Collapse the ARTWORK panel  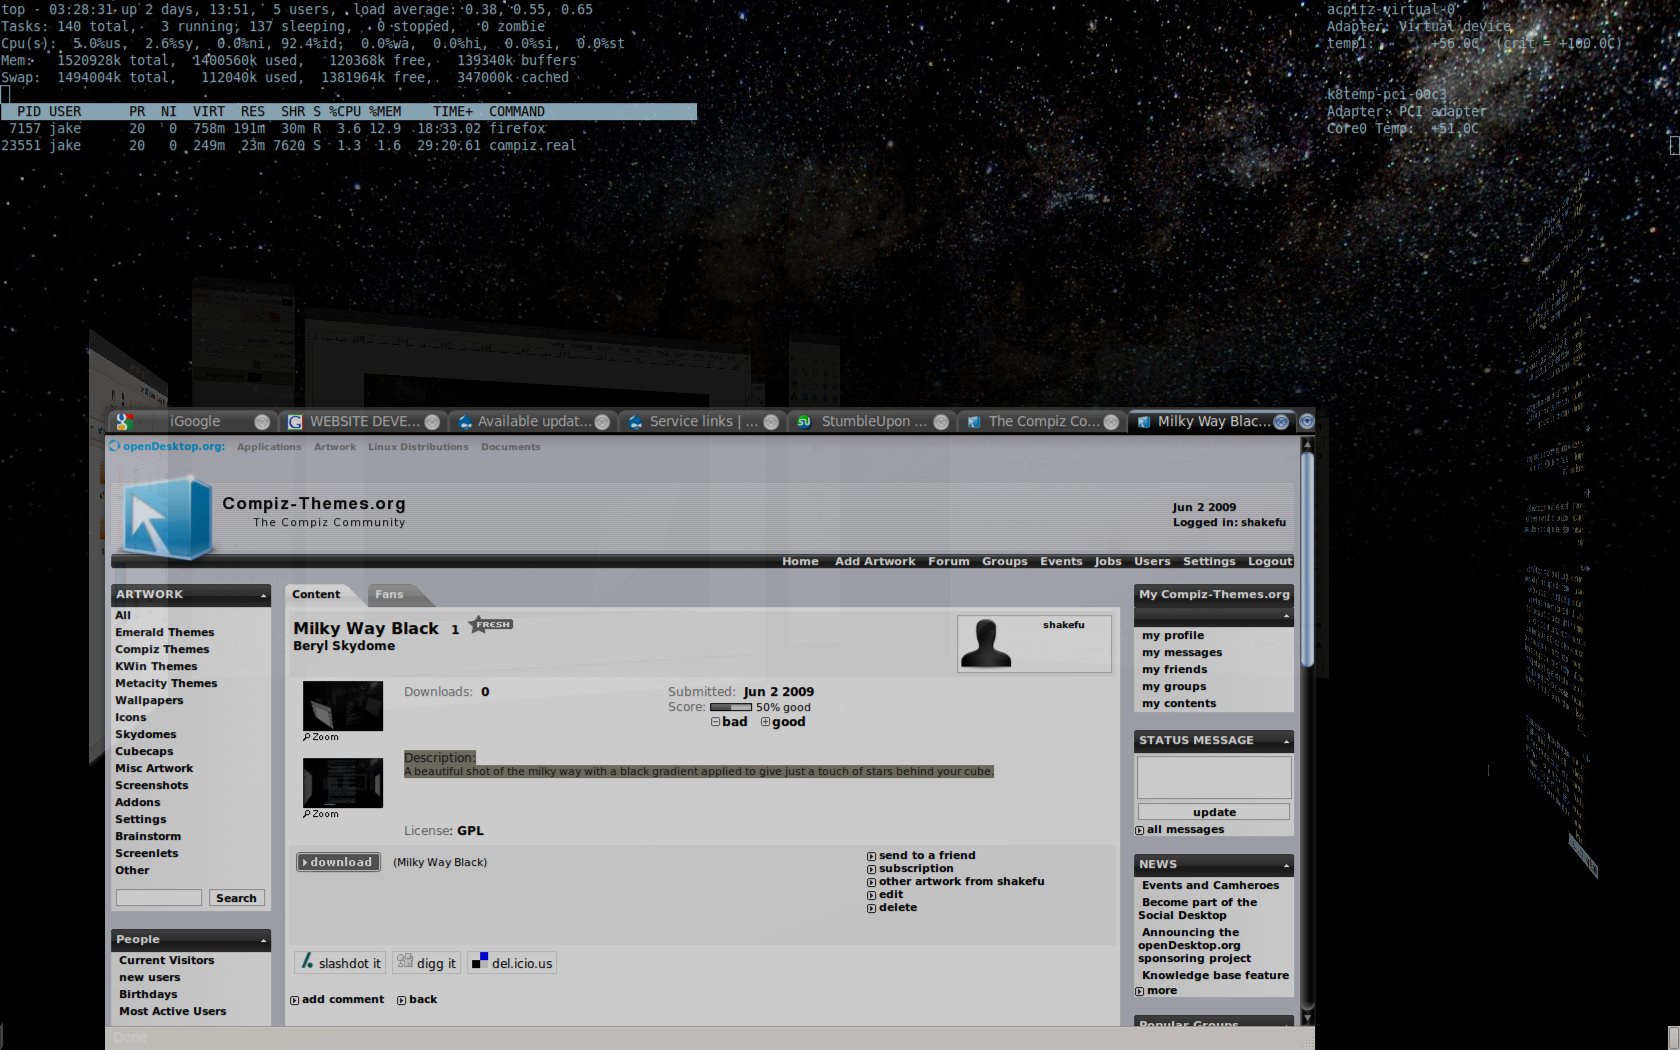264,596
